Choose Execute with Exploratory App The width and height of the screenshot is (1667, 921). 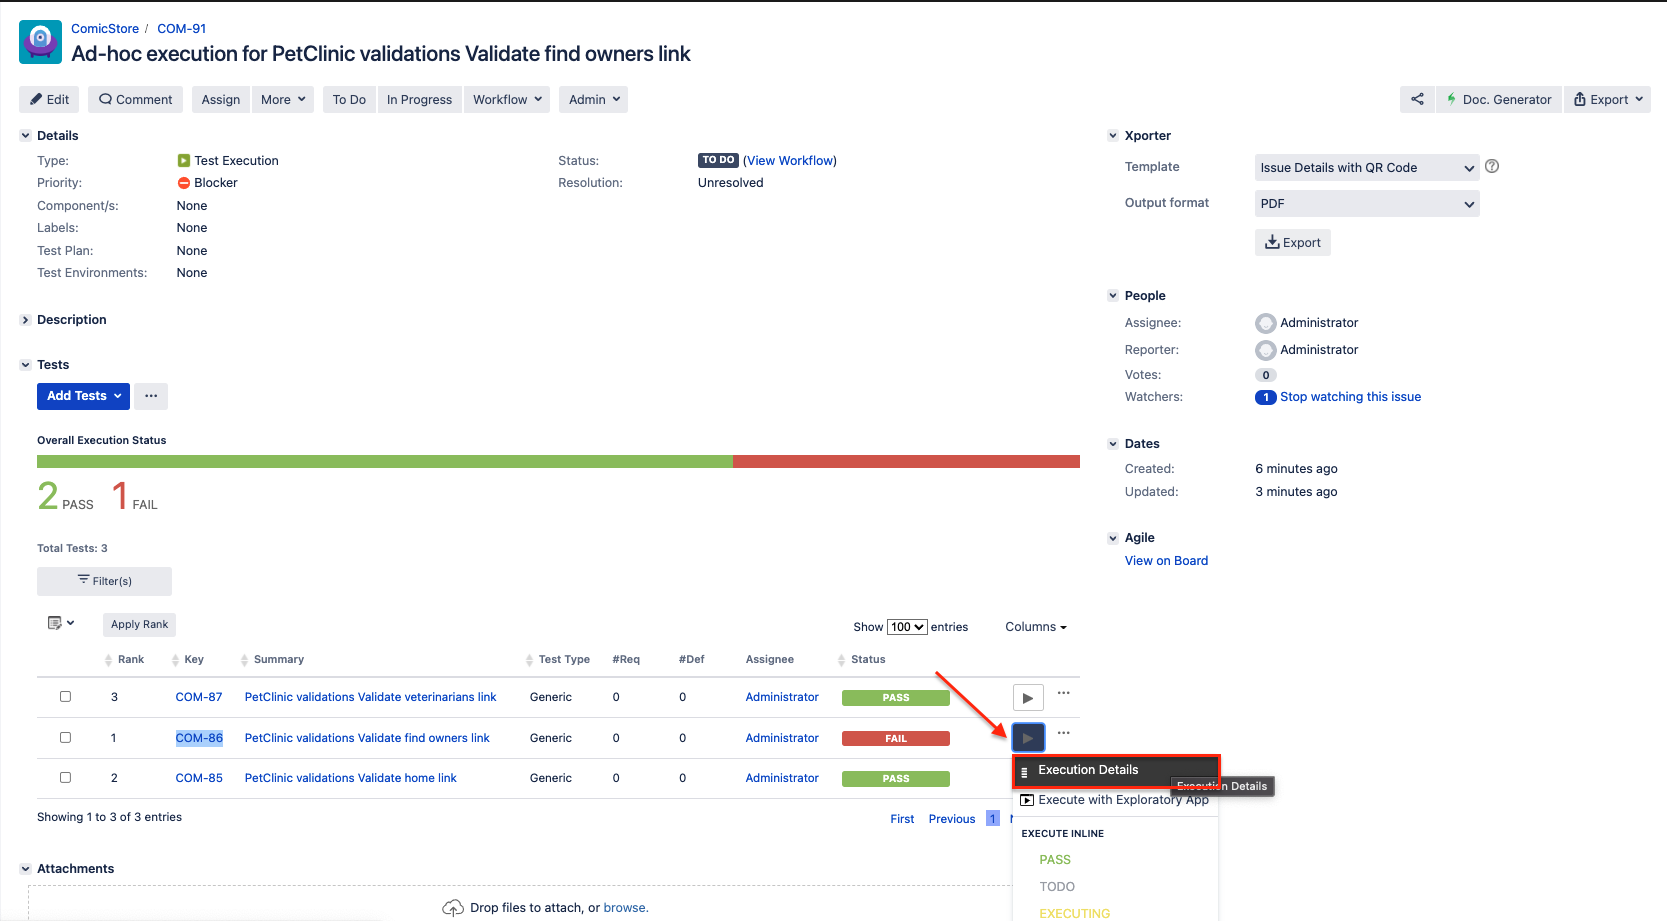pos(1114,800)
